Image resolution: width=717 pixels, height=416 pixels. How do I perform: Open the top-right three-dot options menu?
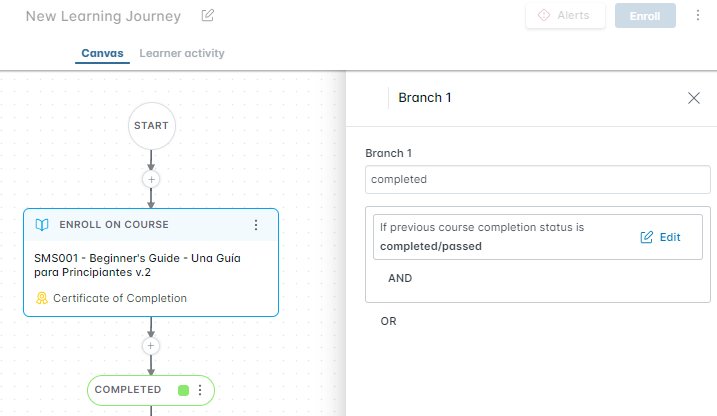[698, 16]
